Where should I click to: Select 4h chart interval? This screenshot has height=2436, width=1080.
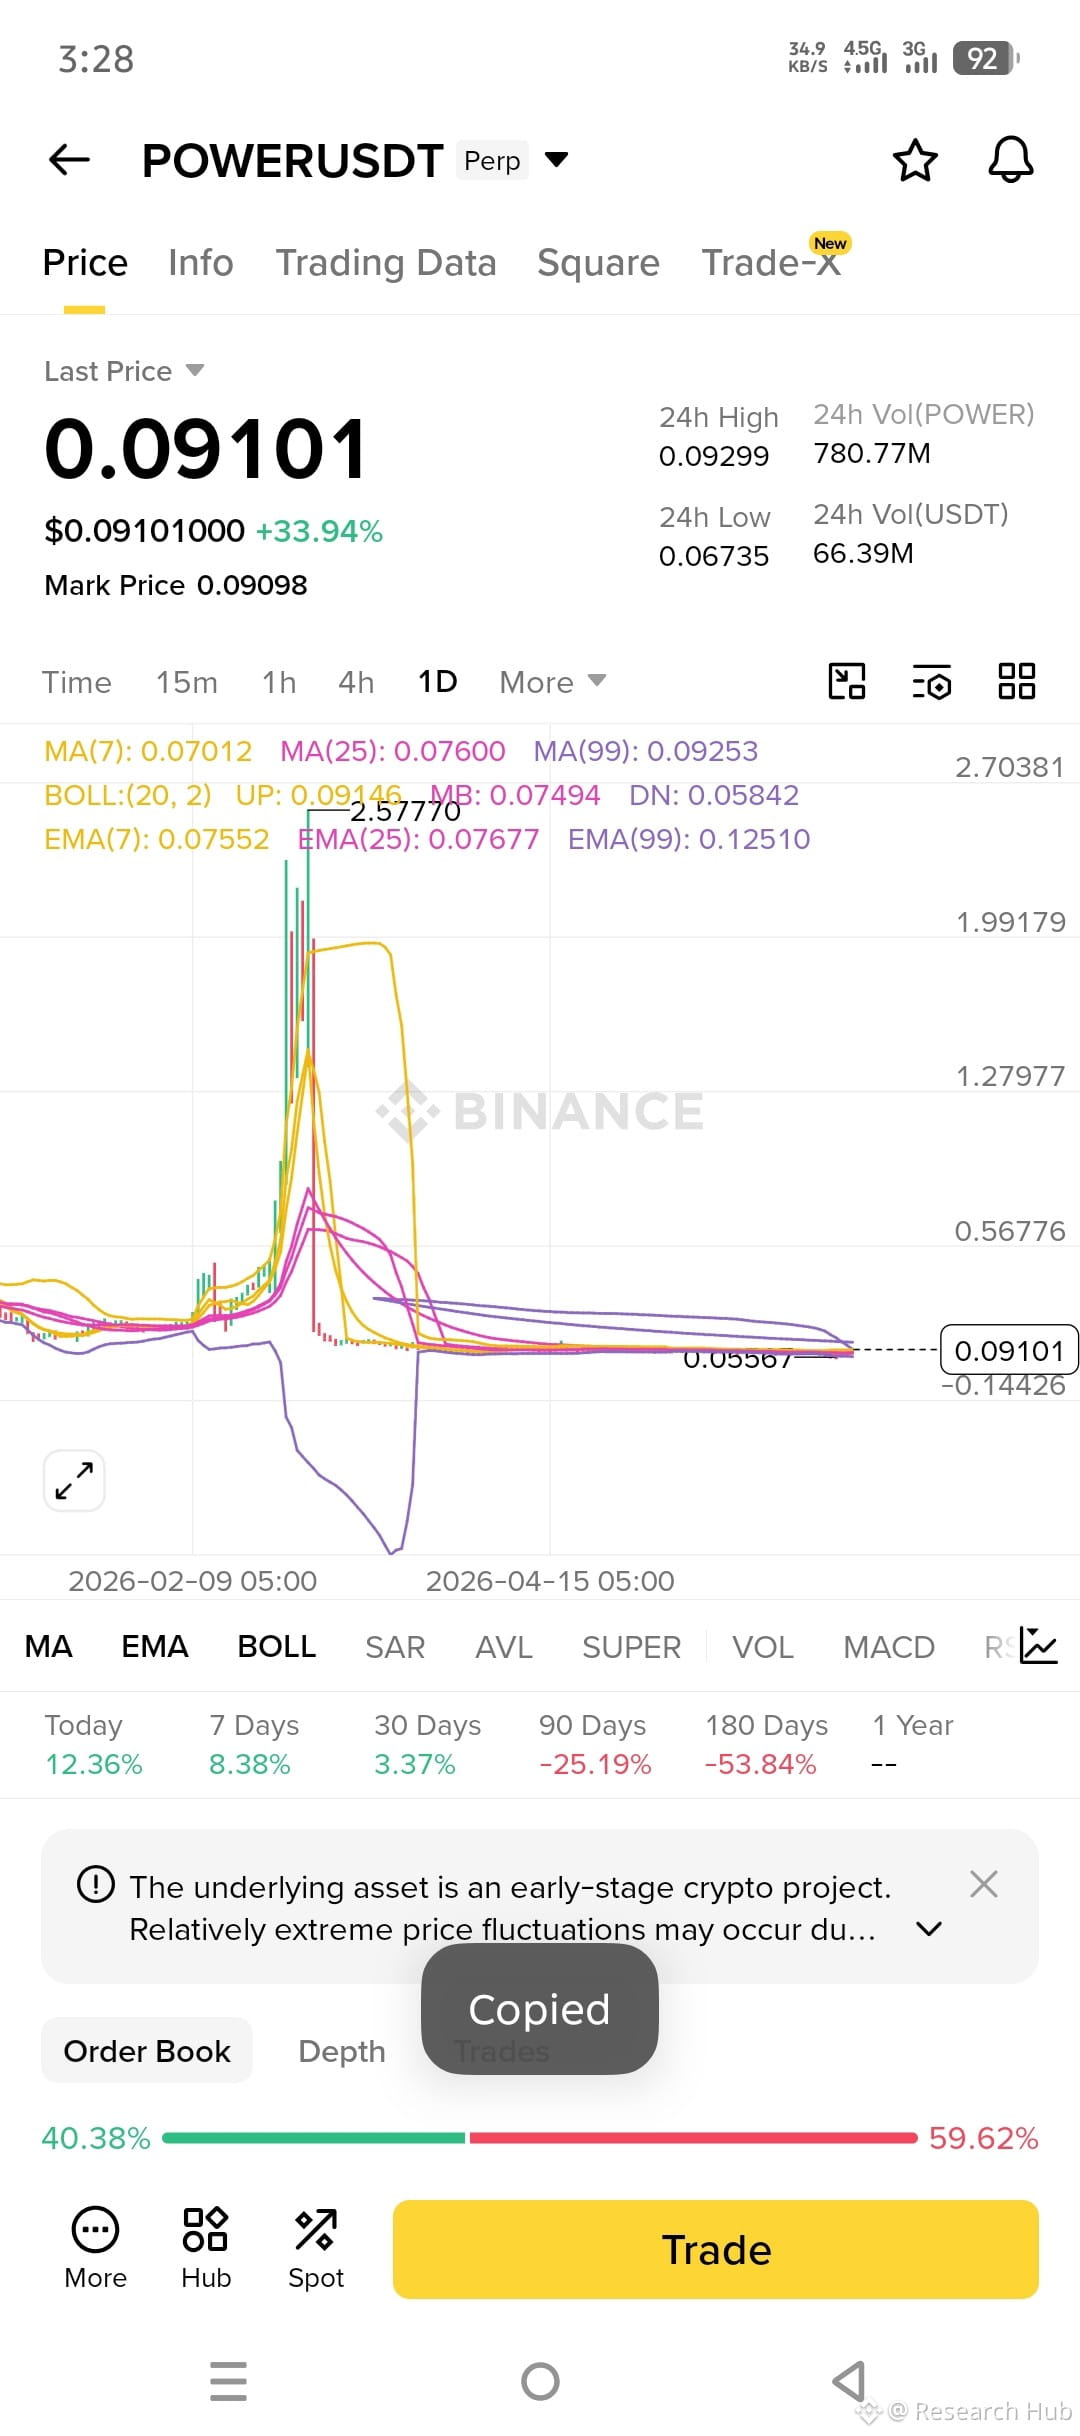pos(356,682)
